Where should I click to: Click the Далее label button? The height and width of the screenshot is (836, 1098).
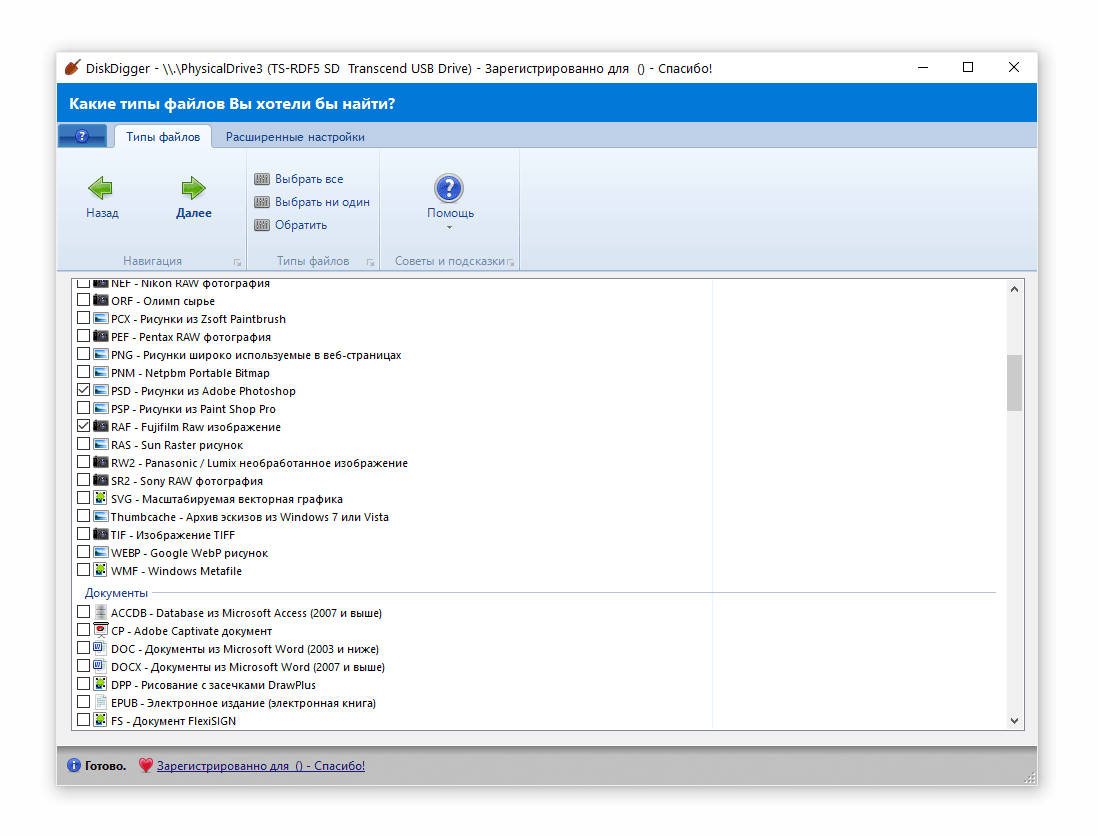(x=194, y=213)
